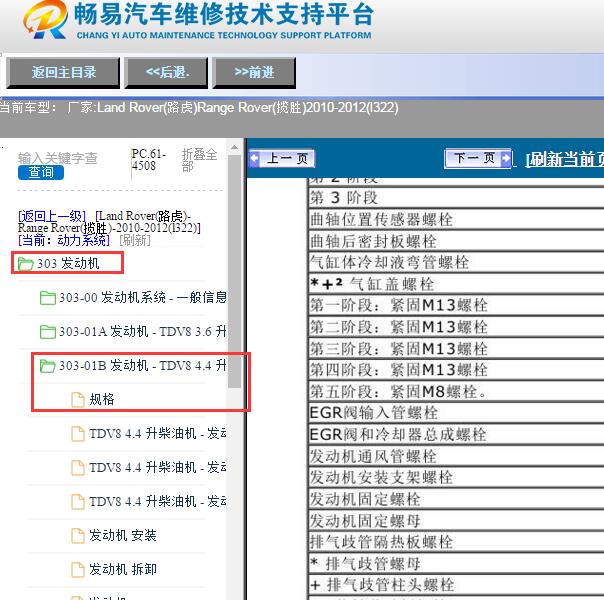Click the 排气歧管螺母 row
Image resolution: width=604 pixels, height=600 pixels.
[x=456, y=564]
